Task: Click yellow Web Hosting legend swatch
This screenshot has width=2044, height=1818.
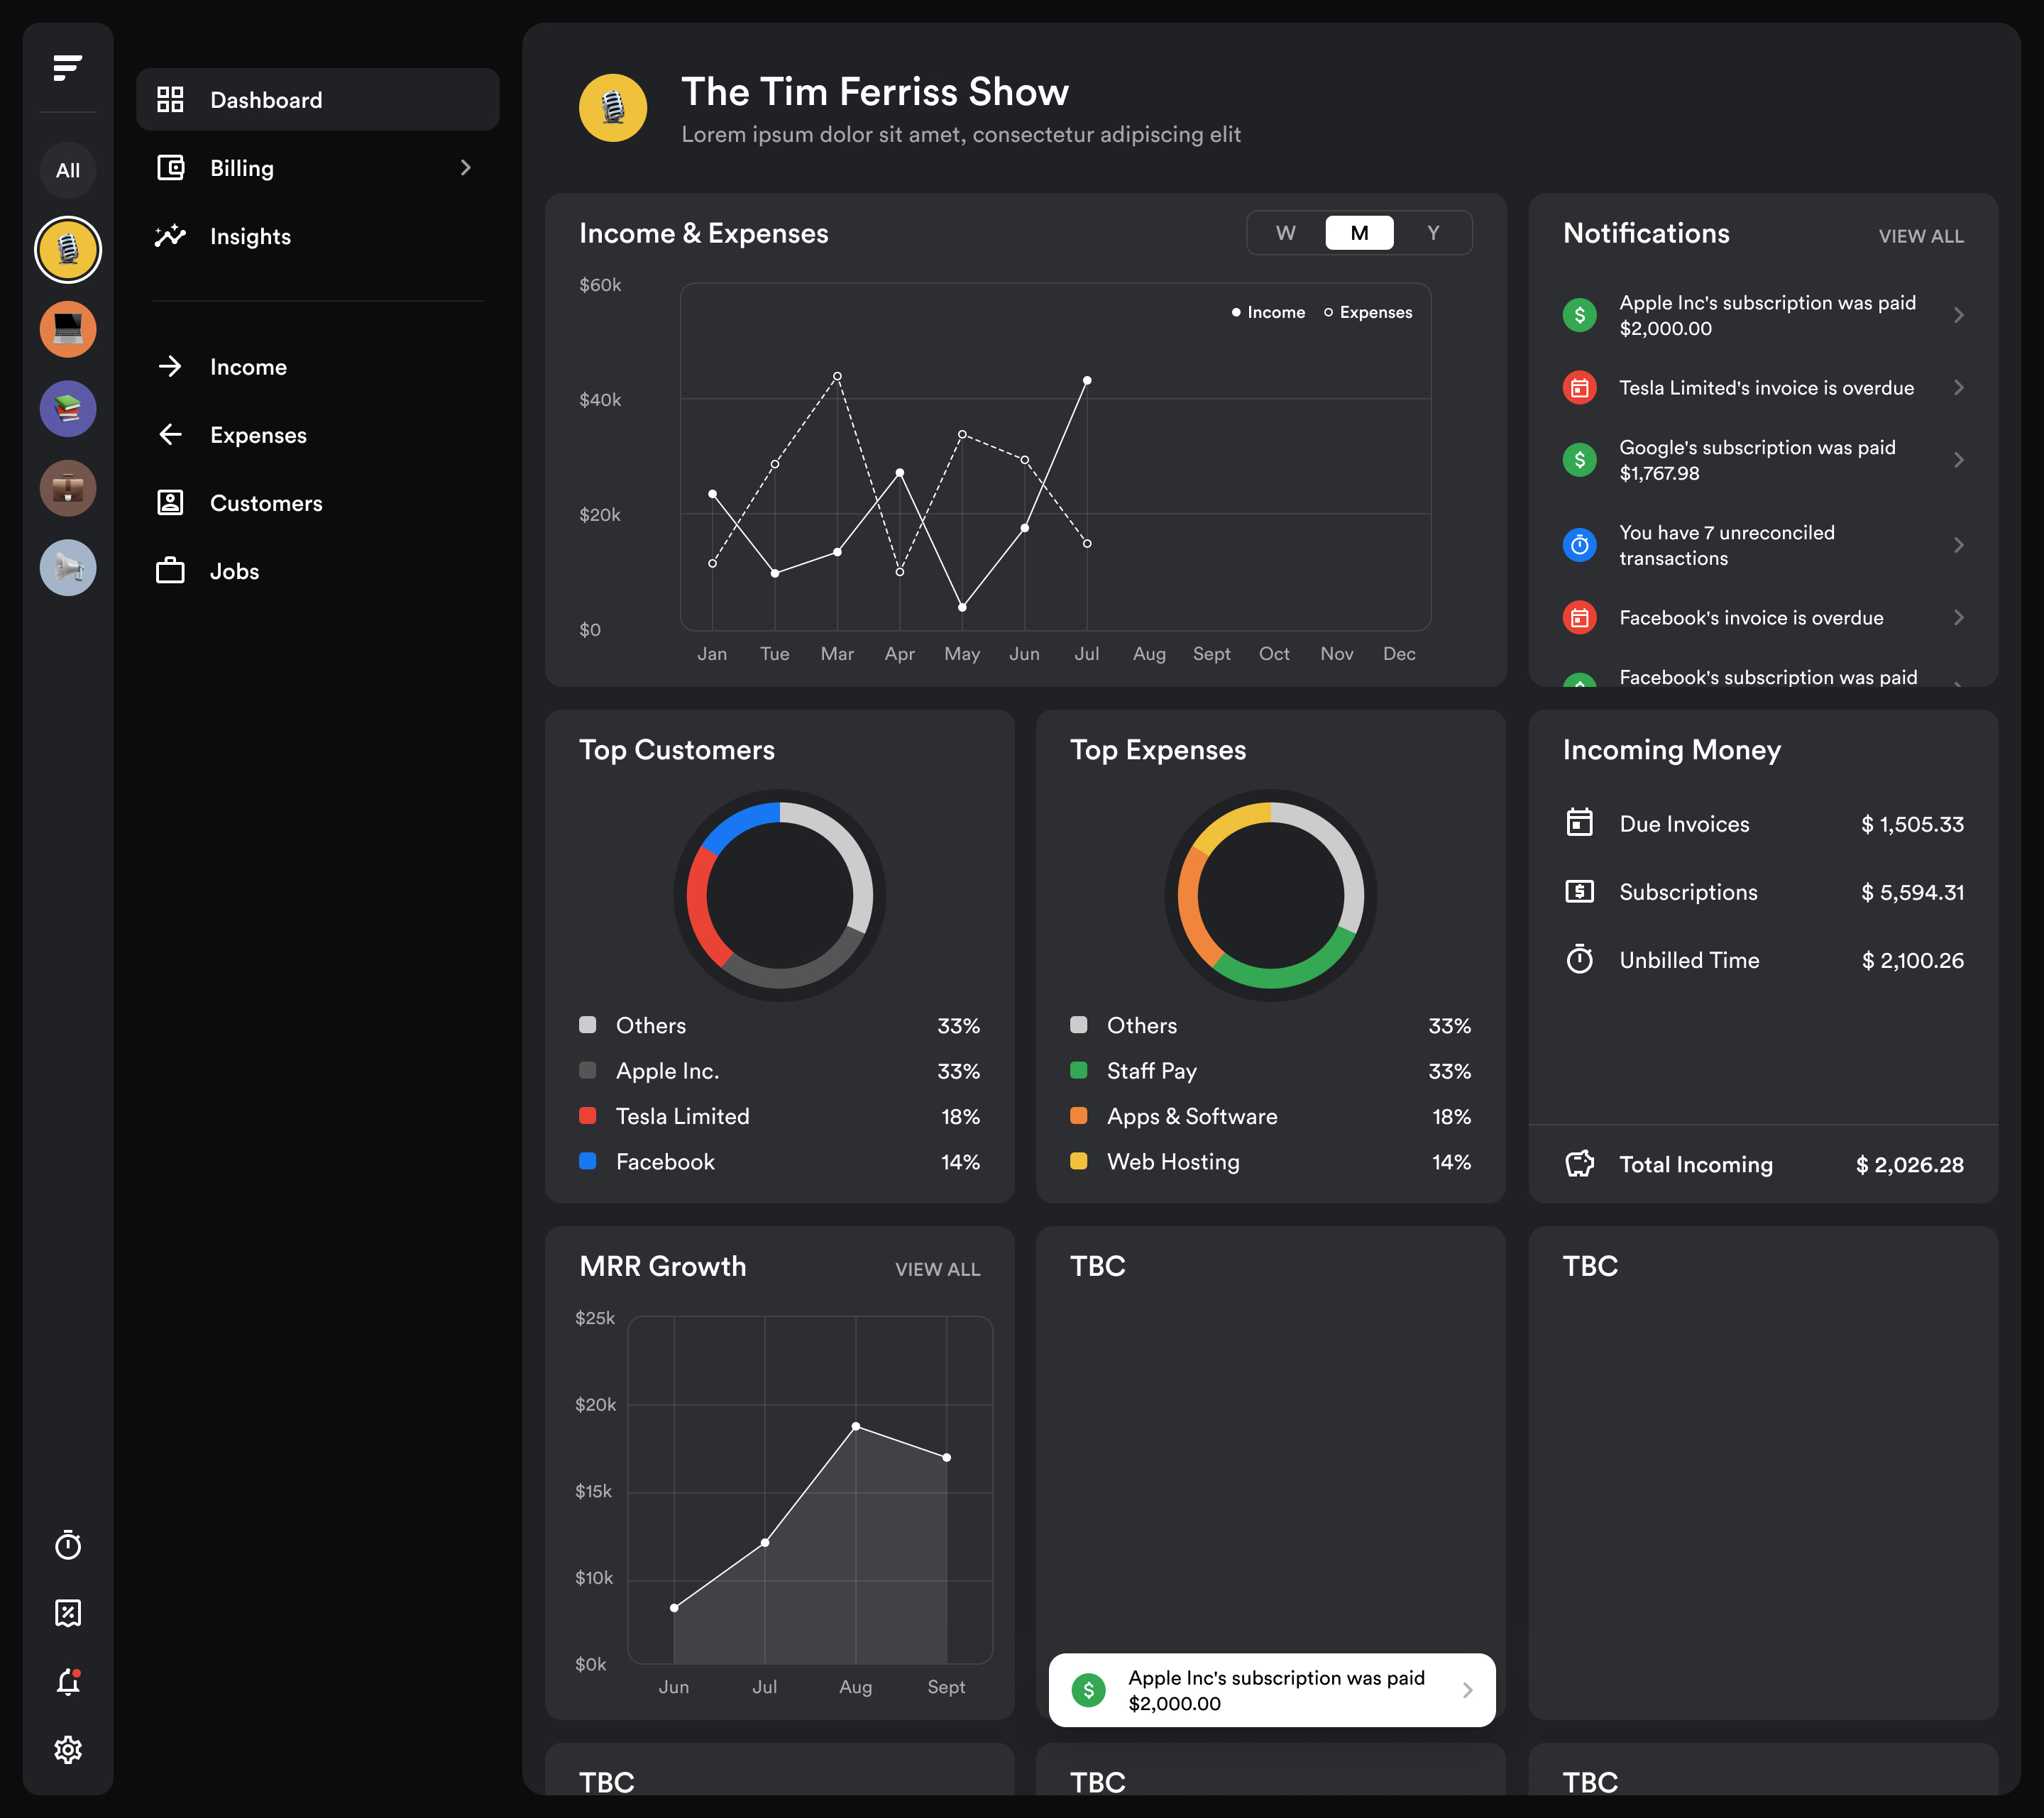Action: pos(1079,1161)
